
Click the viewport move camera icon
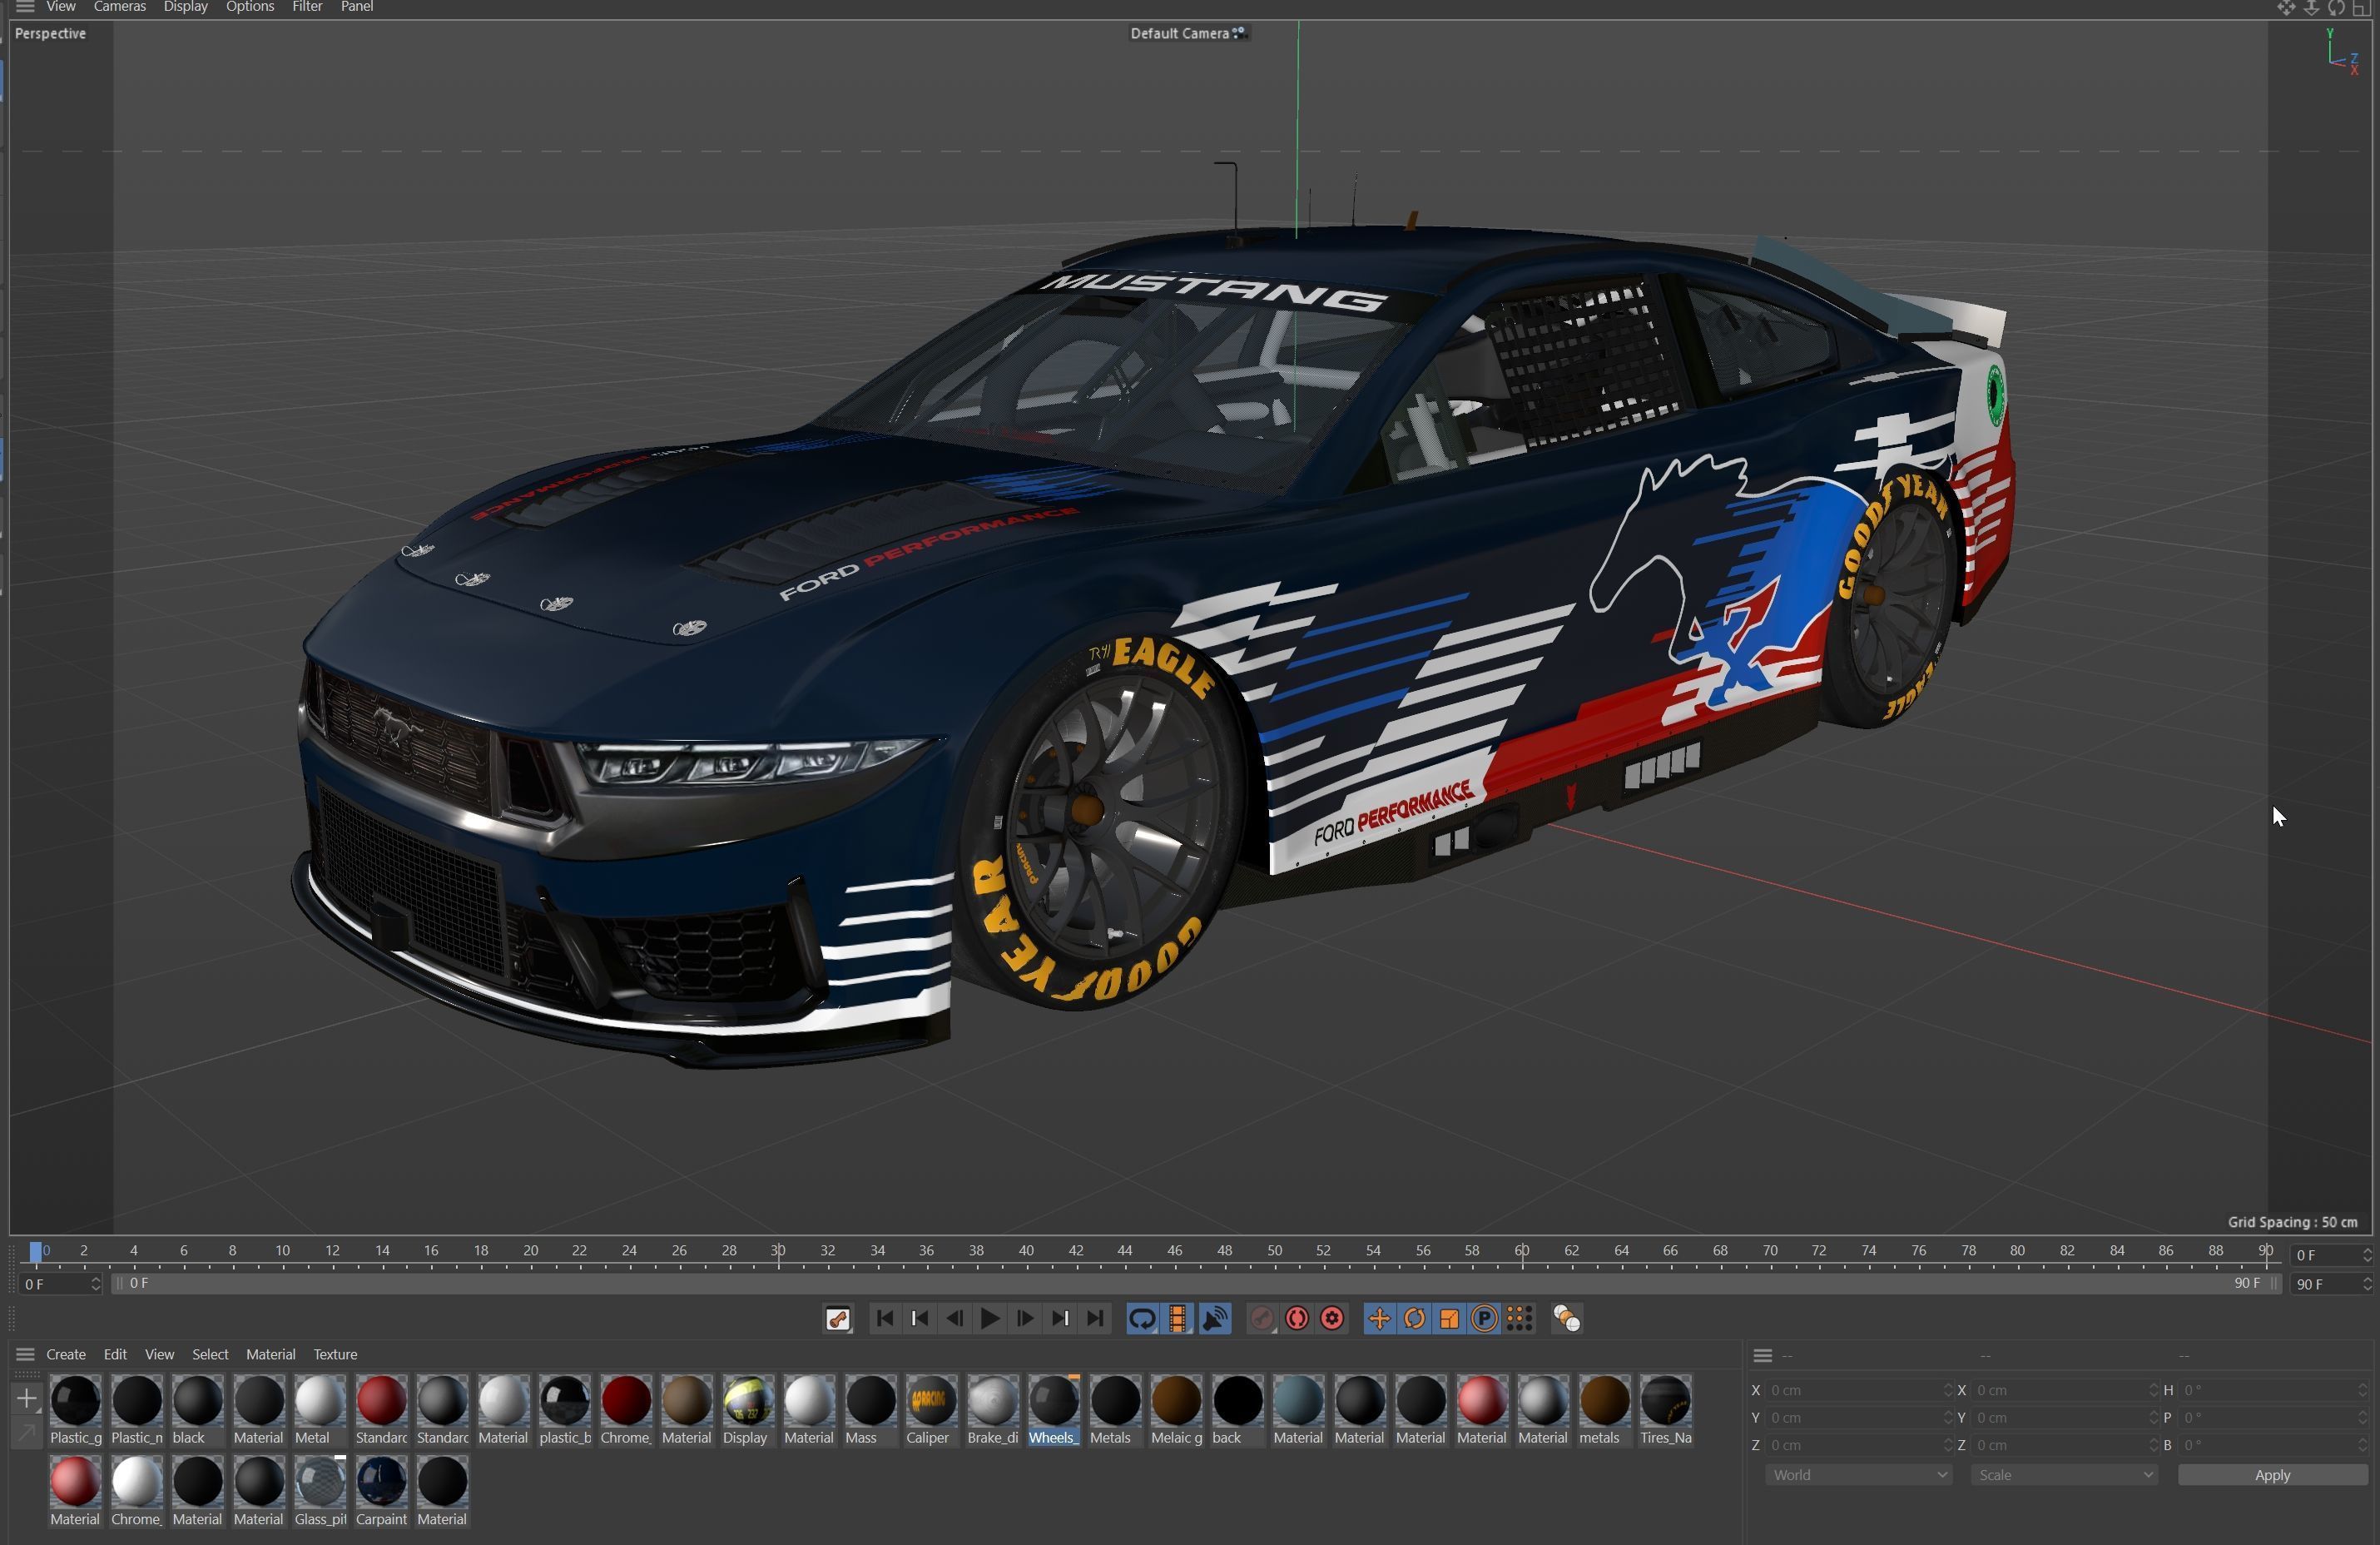click(2286, 8)
